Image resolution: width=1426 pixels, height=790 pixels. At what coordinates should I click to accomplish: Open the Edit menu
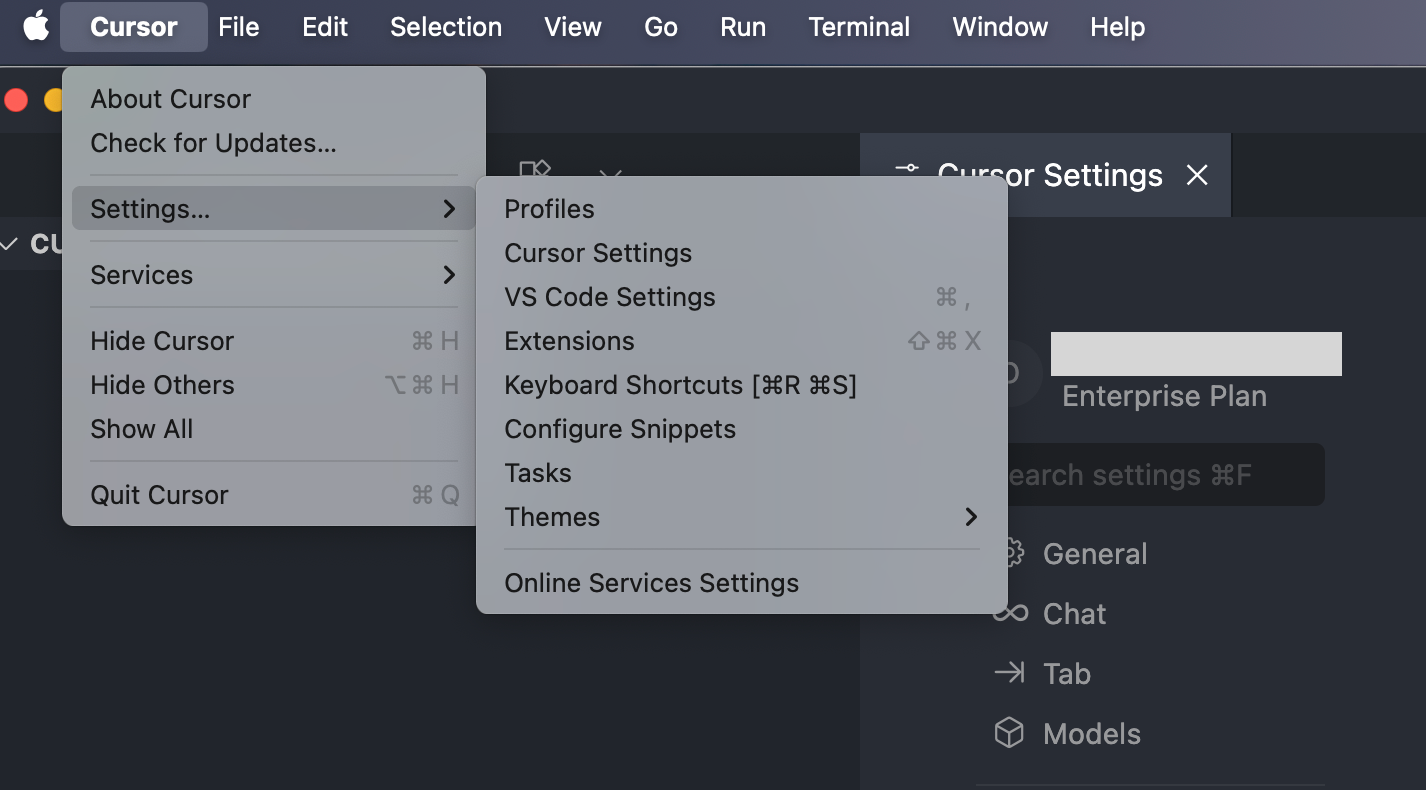325,27
